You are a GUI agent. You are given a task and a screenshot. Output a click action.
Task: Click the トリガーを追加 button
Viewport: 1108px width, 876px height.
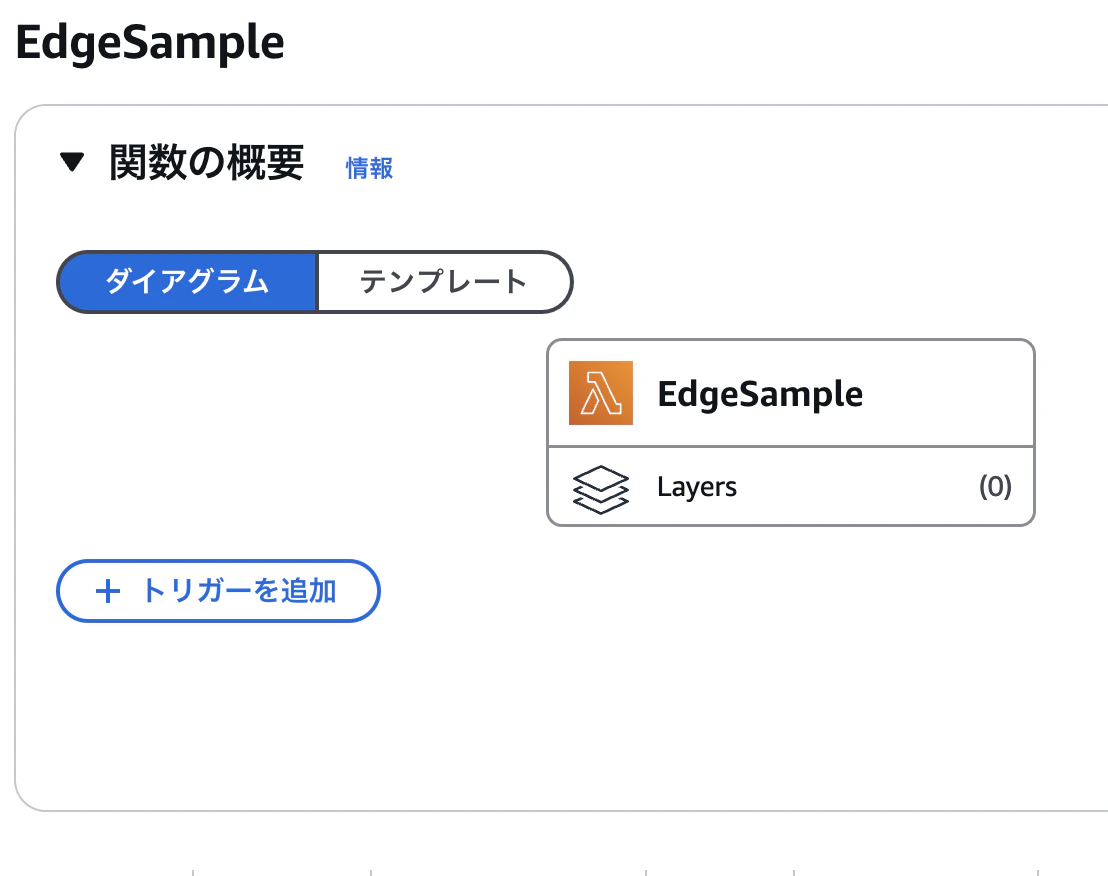218,591
